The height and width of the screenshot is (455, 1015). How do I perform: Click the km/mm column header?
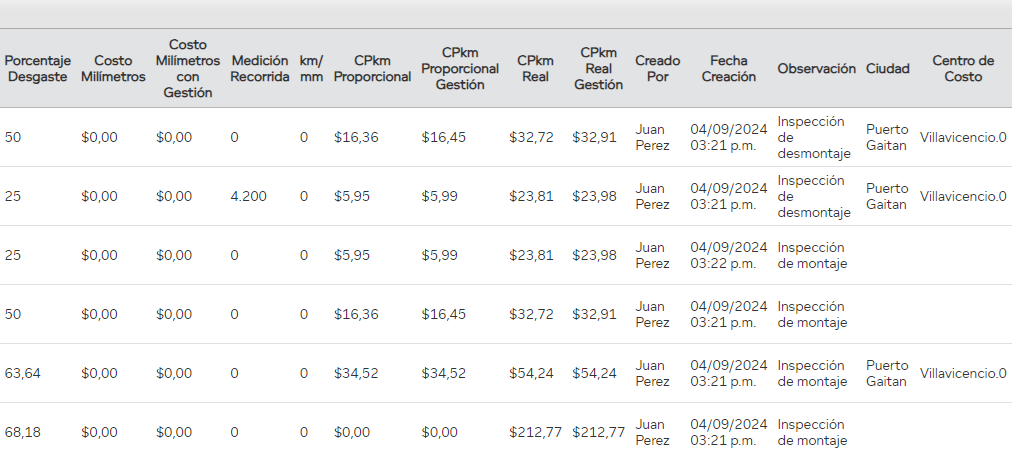click(311, 69)
